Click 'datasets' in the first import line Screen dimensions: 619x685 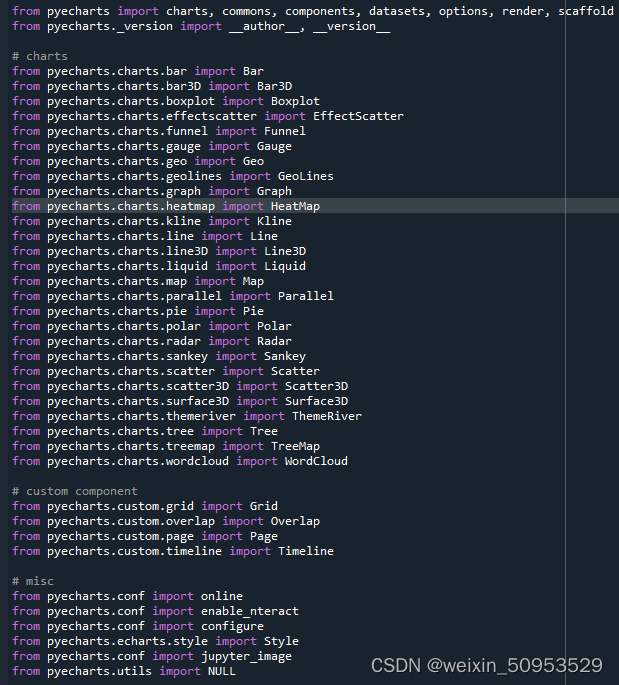point(397,11)
